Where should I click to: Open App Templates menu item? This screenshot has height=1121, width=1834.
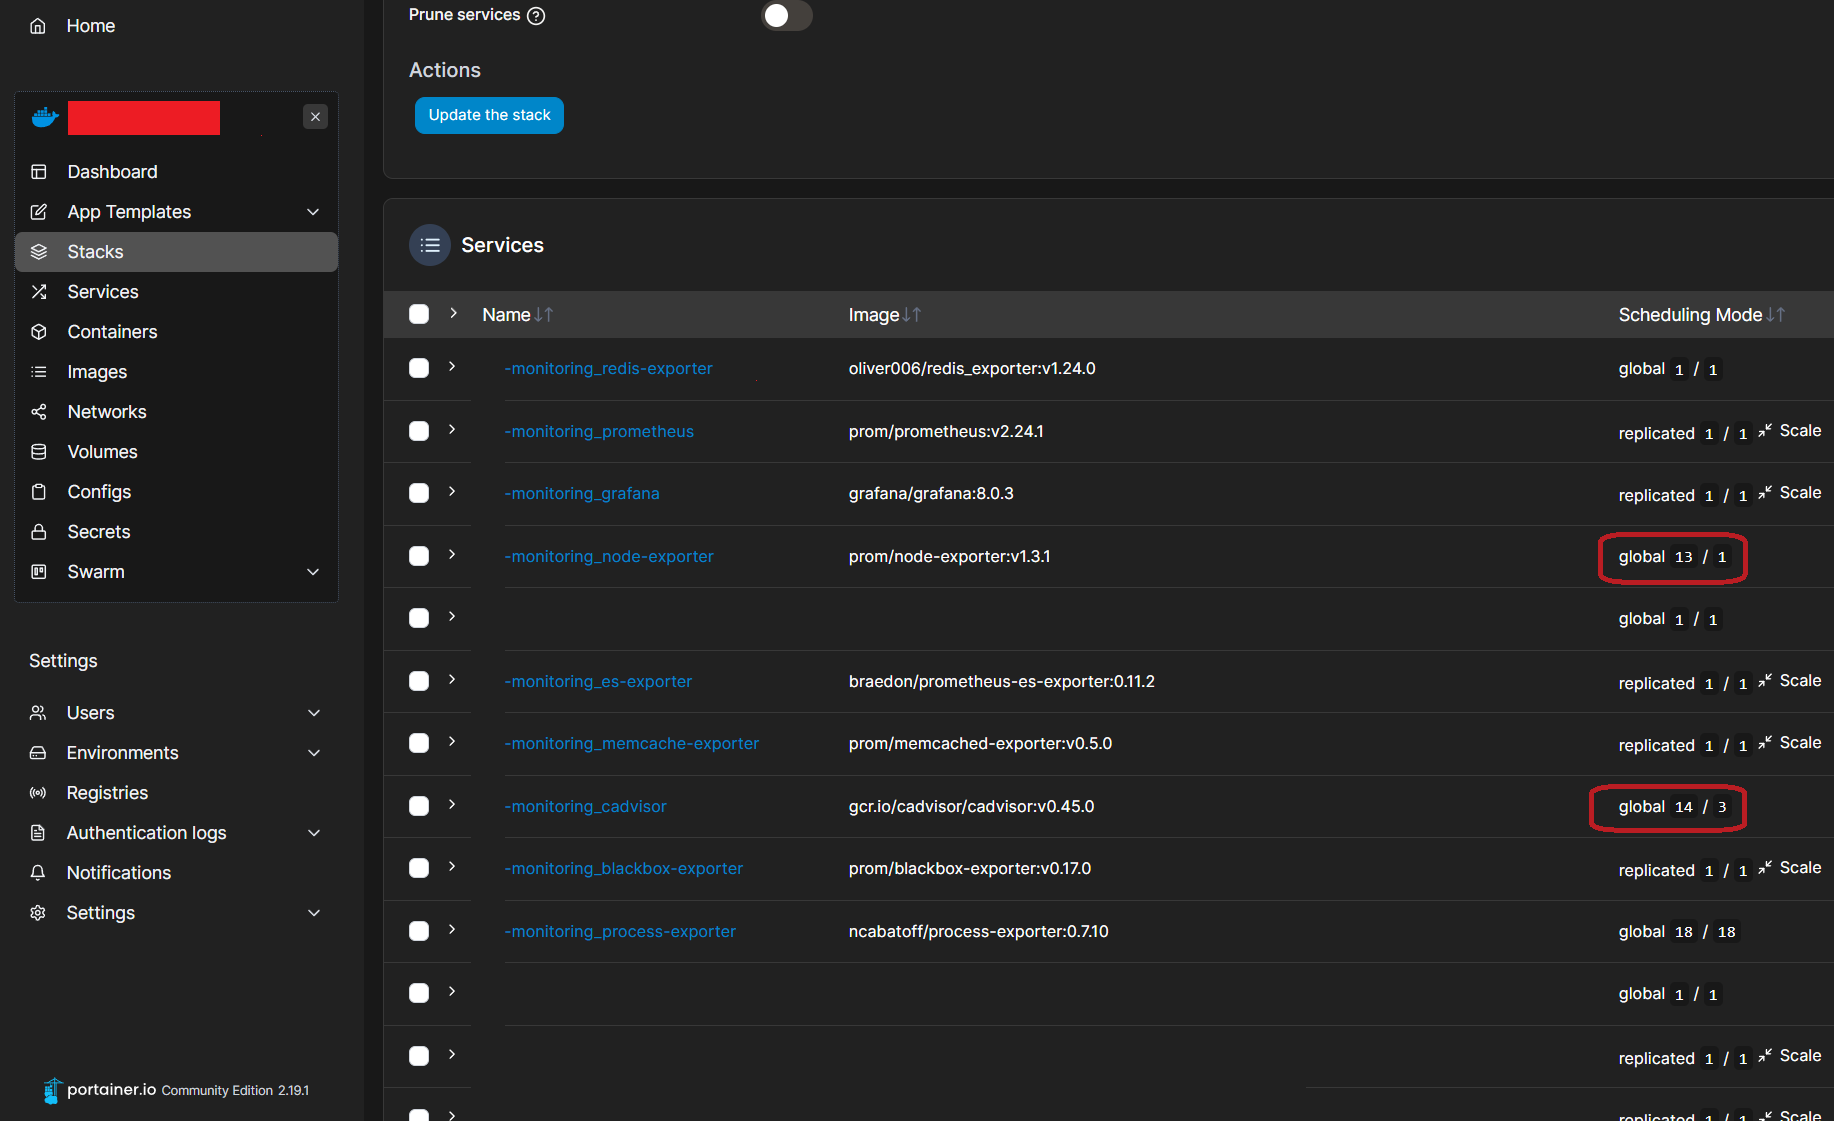pos(128,211)
